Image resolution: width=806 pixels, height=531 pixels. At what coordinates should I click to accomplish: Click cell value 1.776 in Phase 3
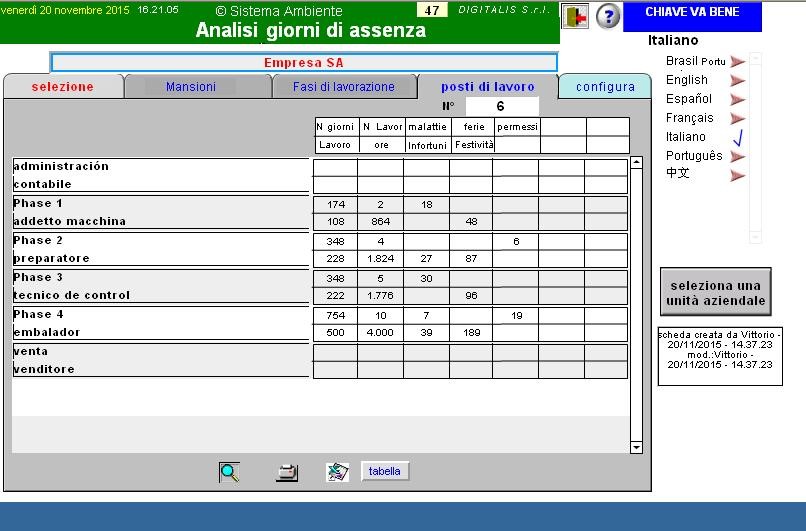click(x=380, y=296)
